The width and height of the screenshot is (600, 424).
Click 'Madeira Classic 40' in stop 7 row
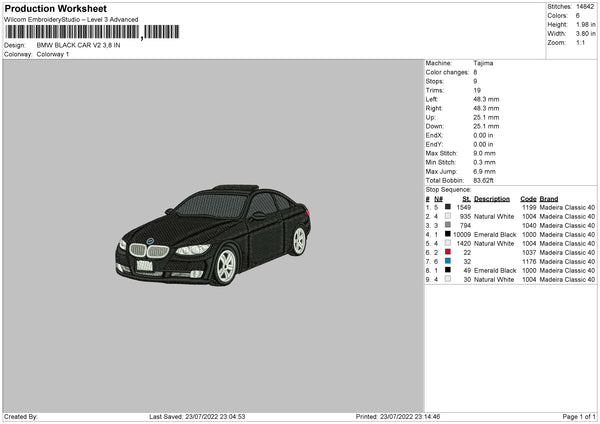pyautogui.click(x=567, y=261)
